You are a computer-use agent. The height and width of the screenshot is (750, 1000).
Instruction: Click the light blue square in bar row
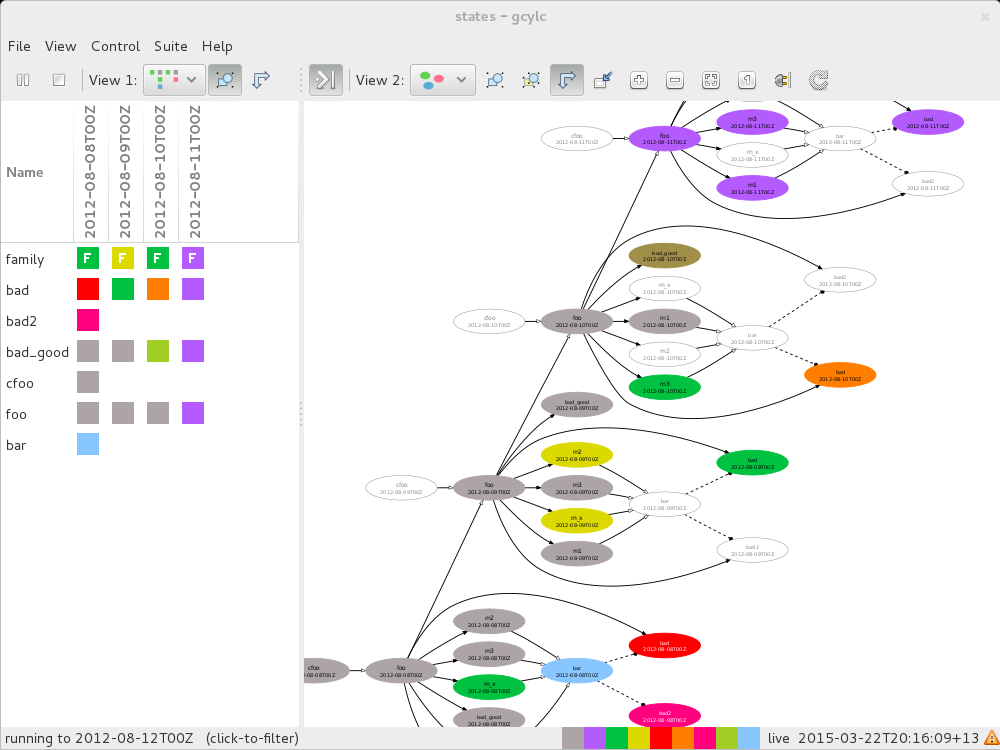pos(88,444)
